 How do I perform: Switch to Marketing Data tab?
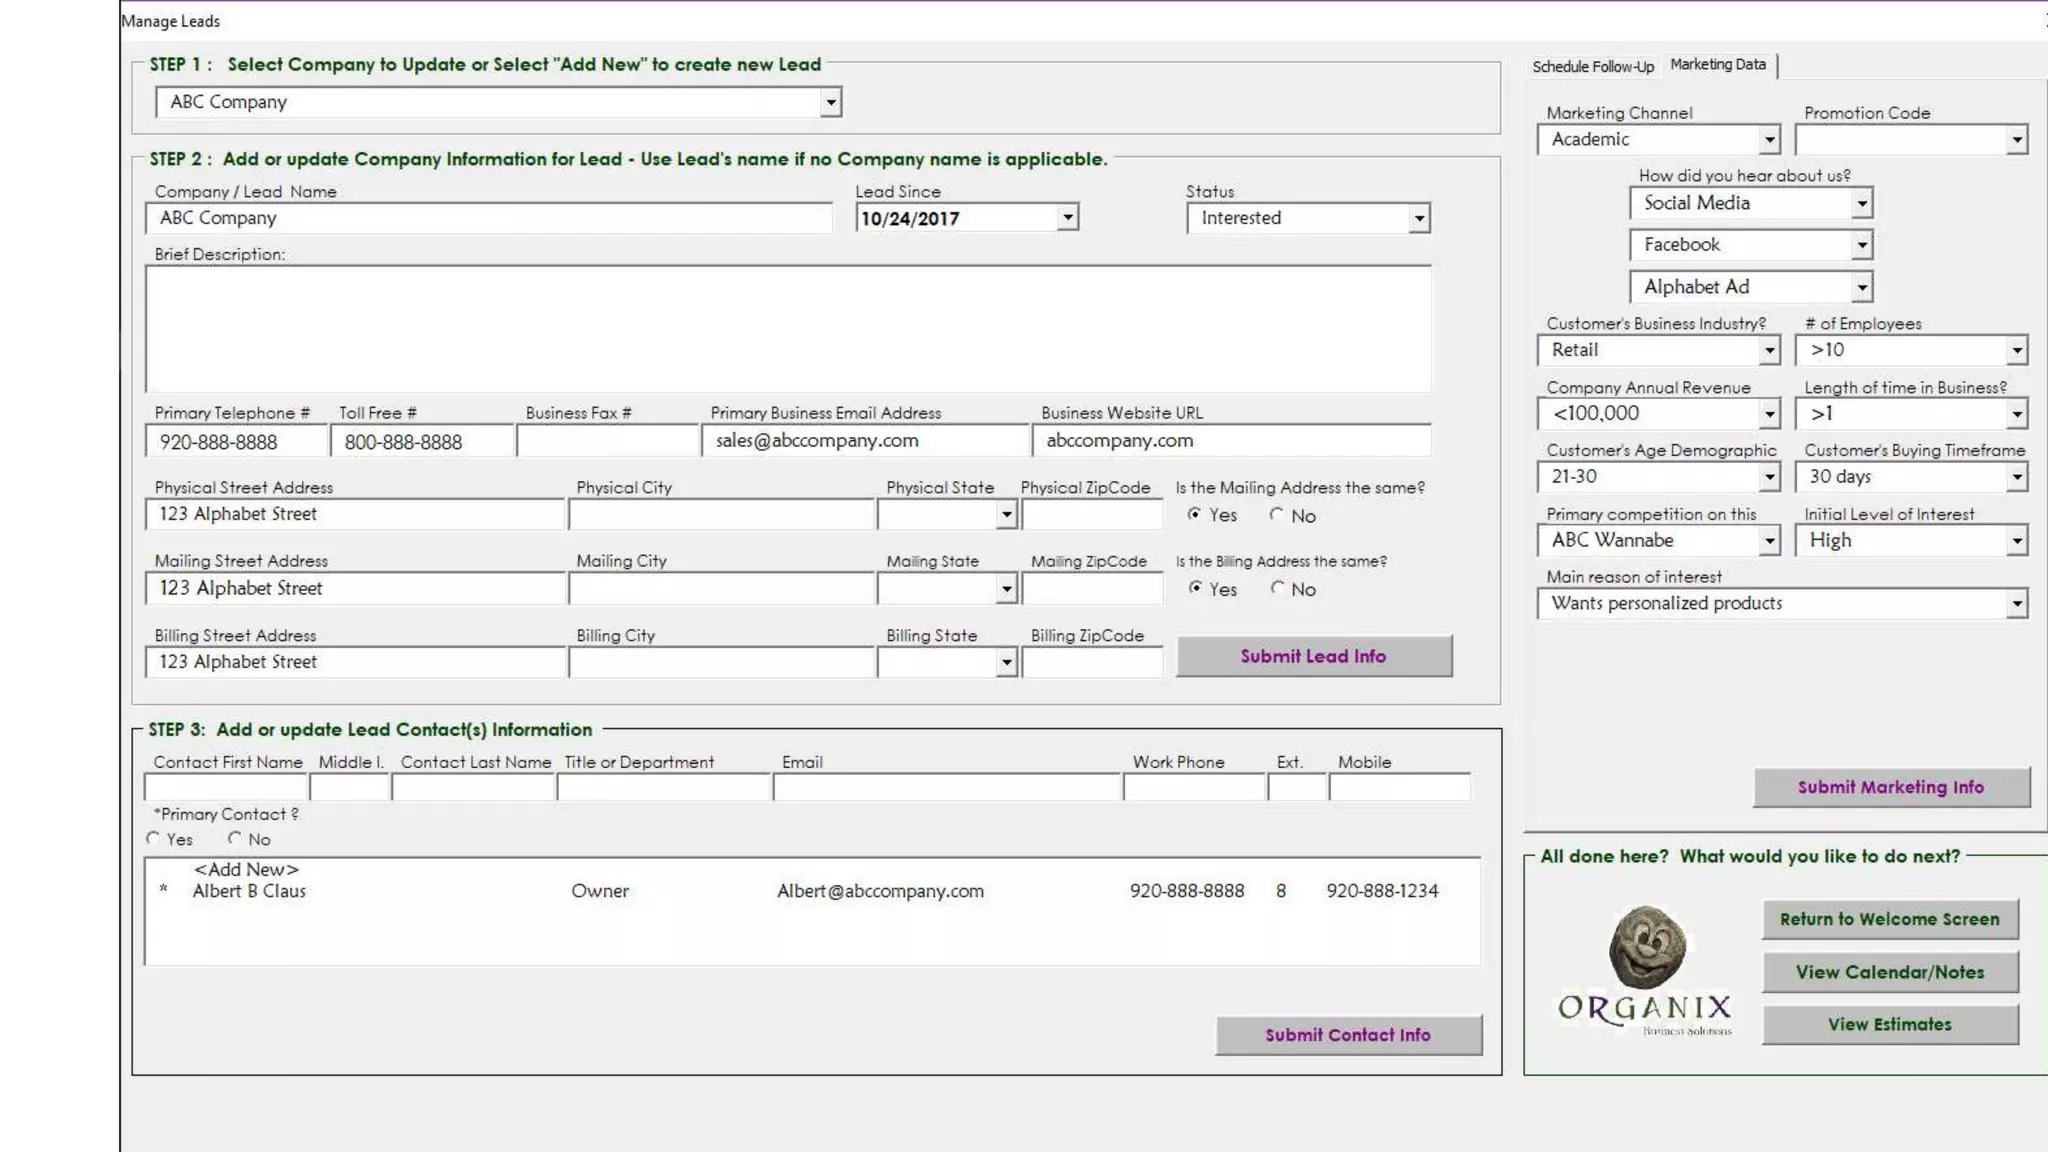tap(1717, 64)
